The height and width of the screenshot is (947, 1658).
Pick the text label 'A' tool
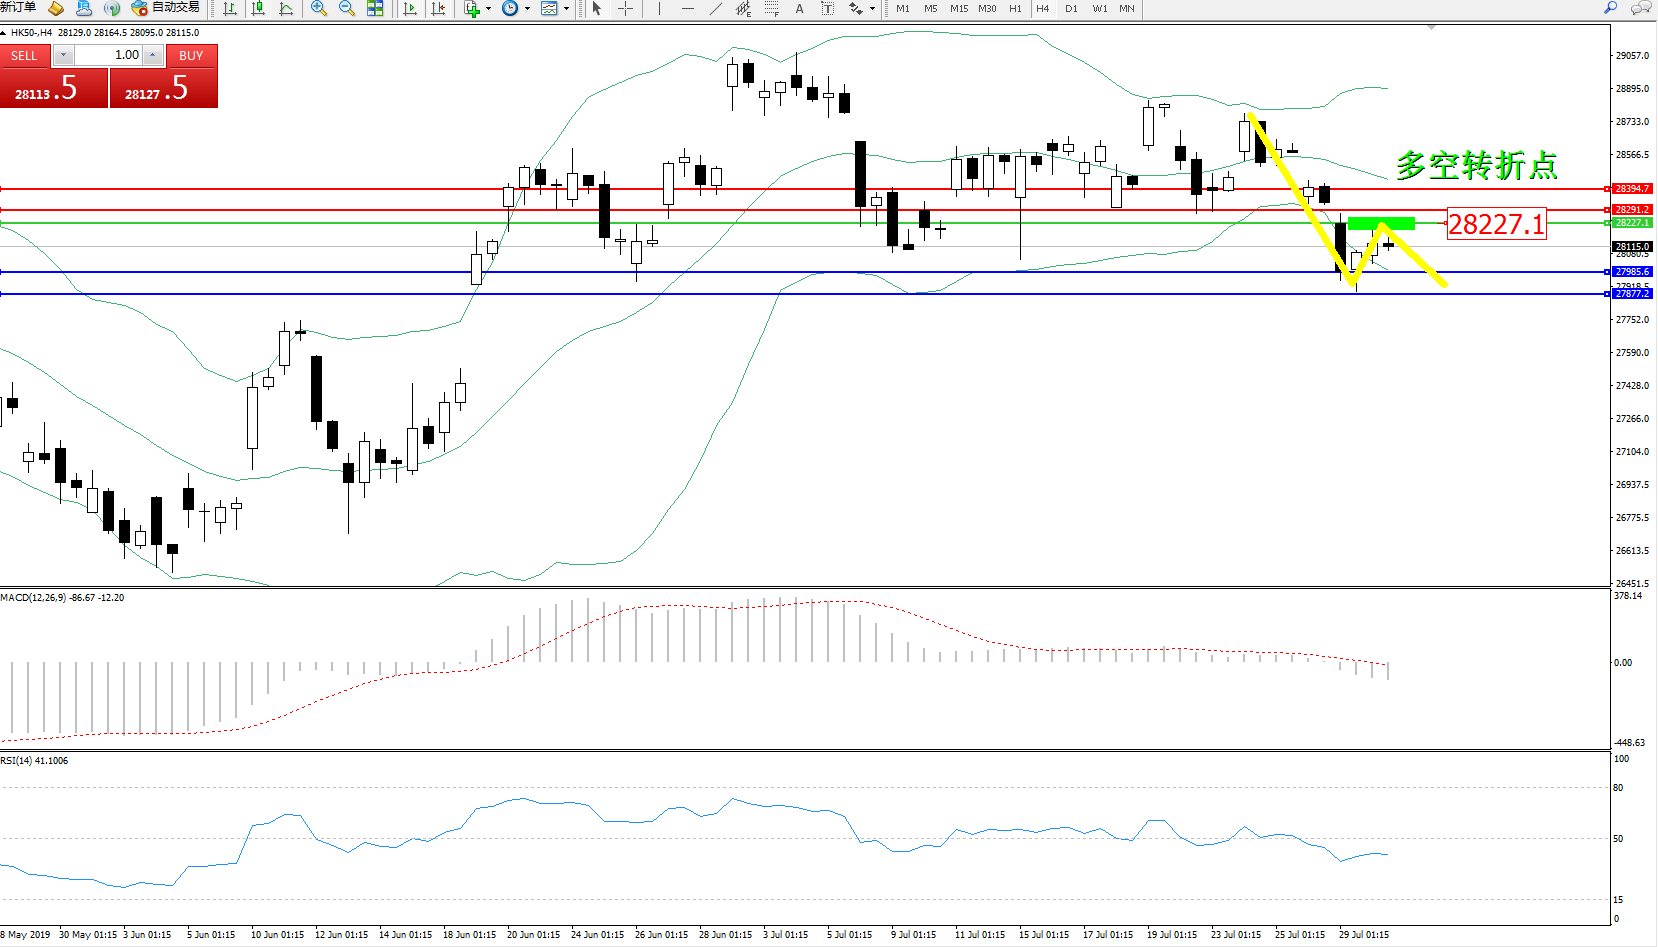tap(799, 8)
